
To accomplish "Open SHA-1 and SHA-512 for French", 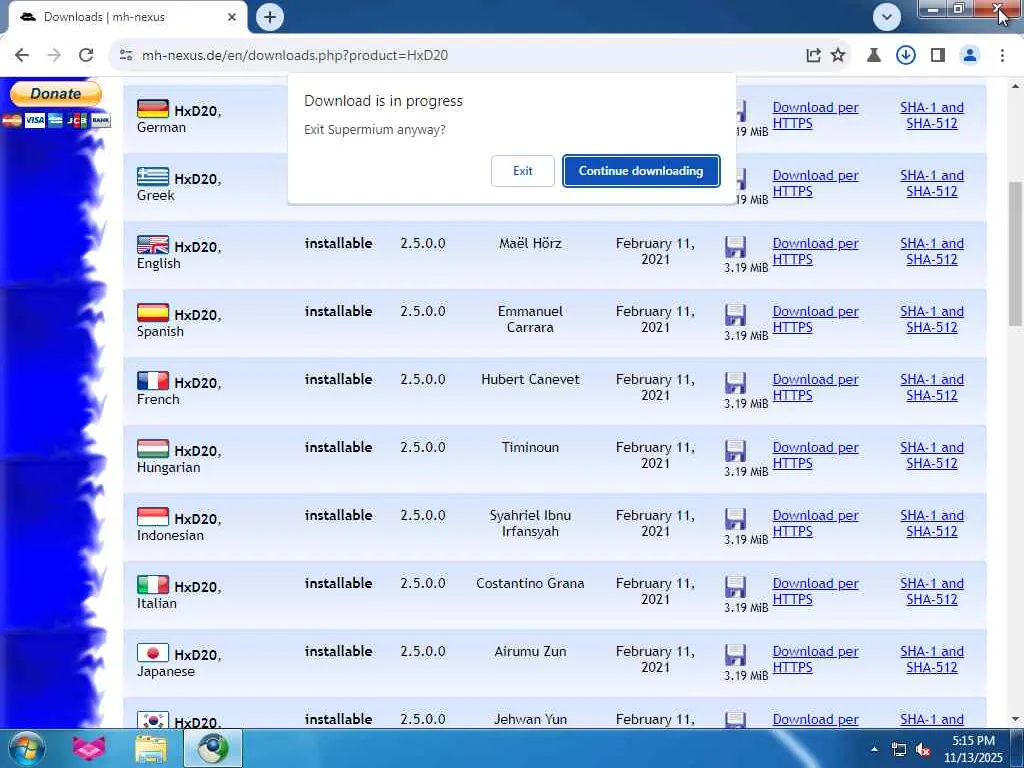I will (932, 387).
